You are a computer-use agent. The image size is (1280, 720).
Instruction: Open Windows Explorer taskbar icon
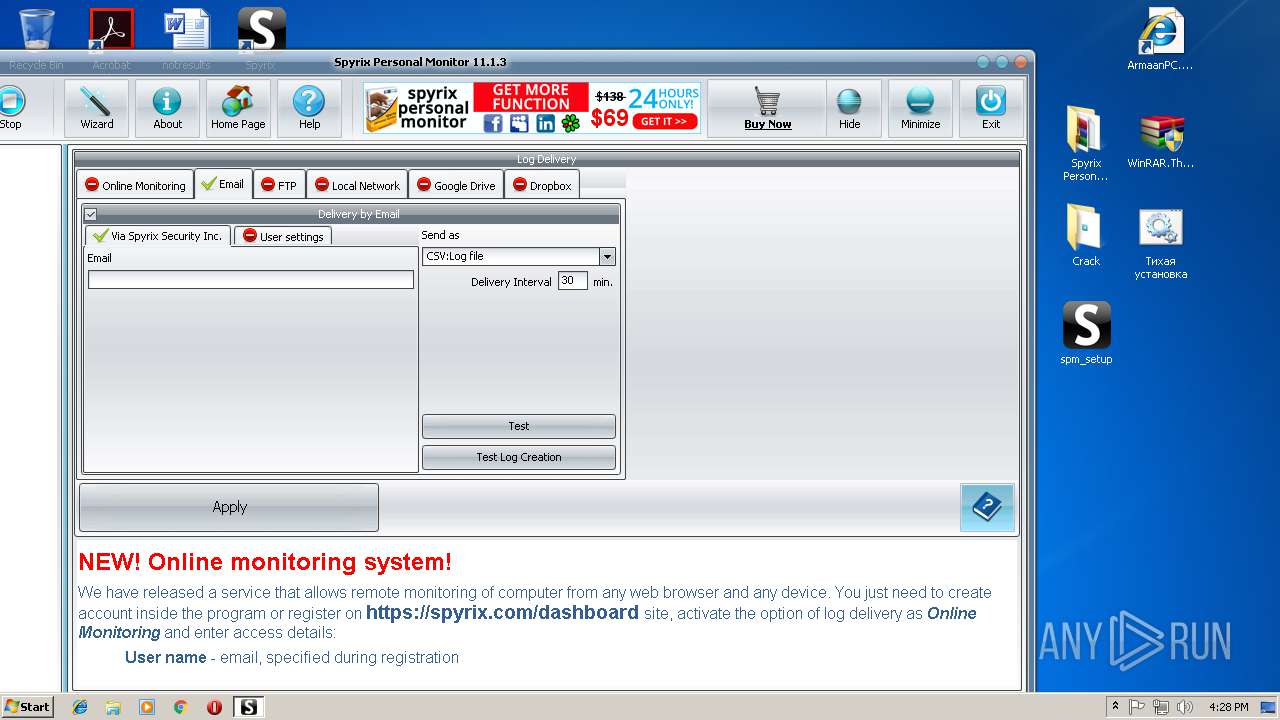click(x=113, y=707)
